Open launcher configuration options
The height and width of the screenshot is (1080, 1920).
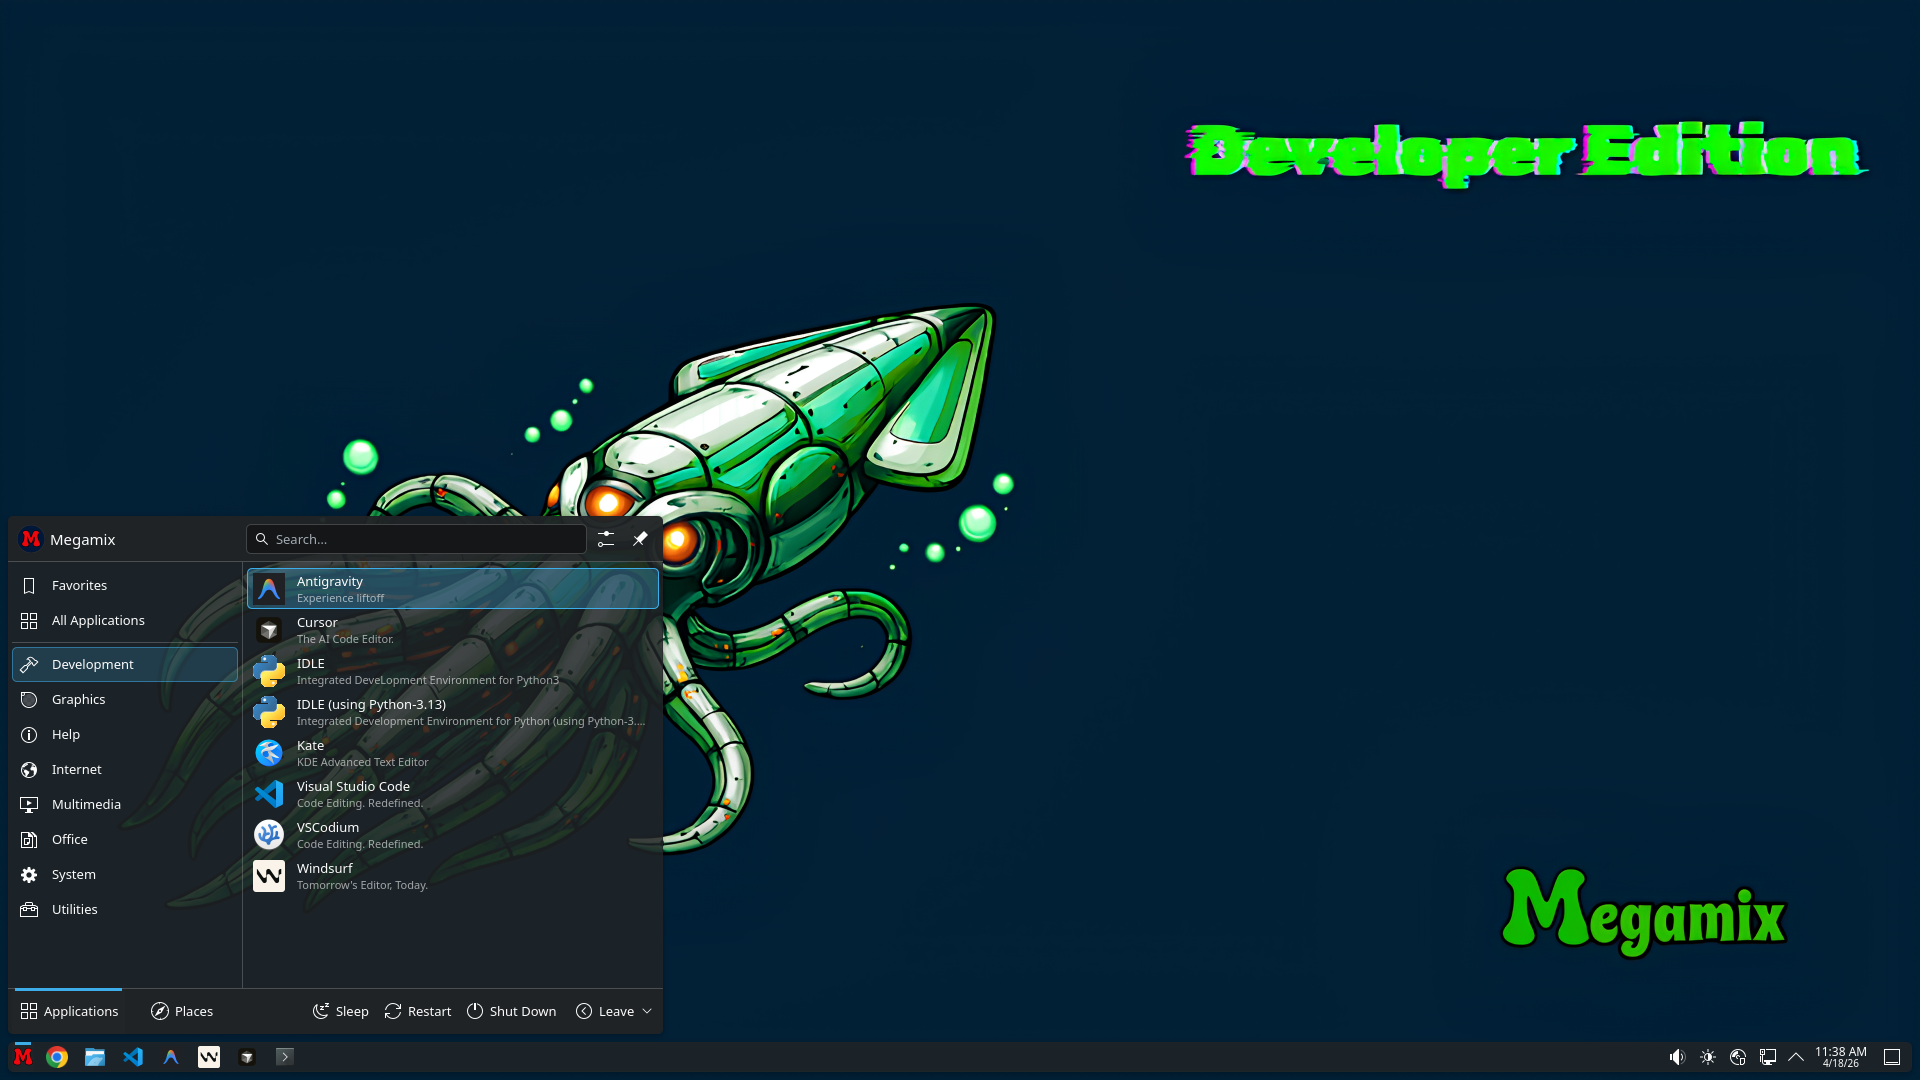(605, 538)
